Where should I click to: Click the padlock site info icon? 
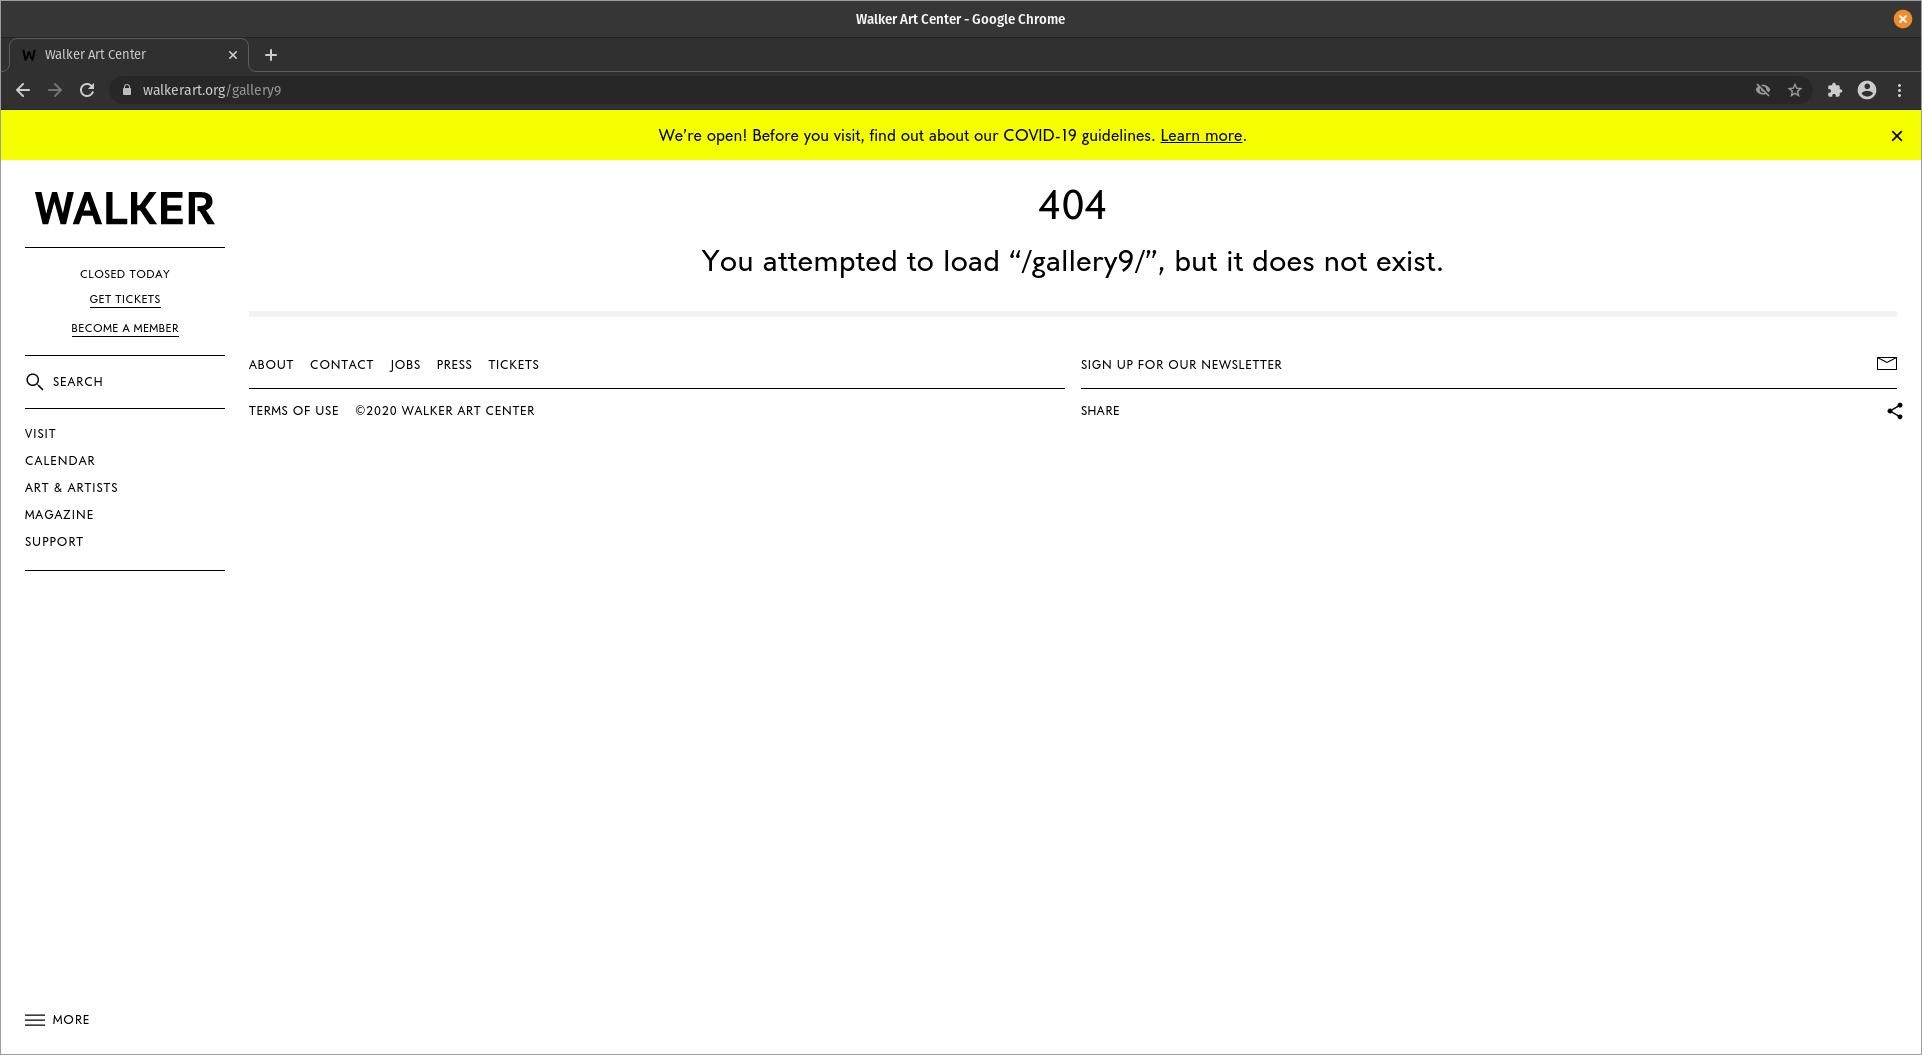pyautogui.click(x=127, y=90)
